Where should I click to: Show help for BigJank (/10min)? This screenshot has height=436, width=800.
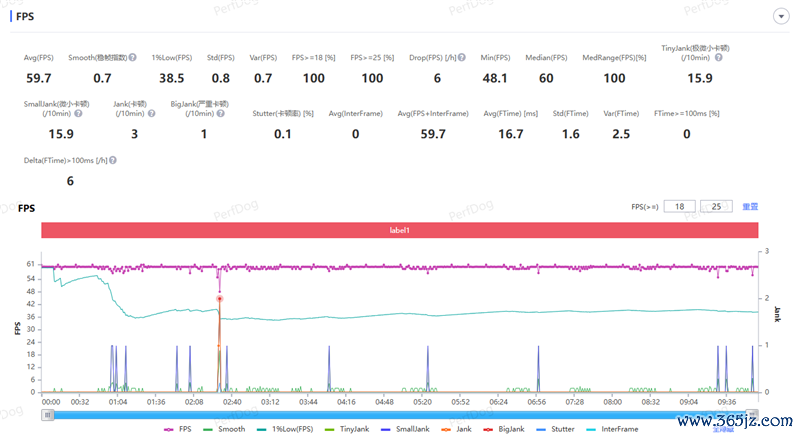pyautogui.click(x=220, y=113)
